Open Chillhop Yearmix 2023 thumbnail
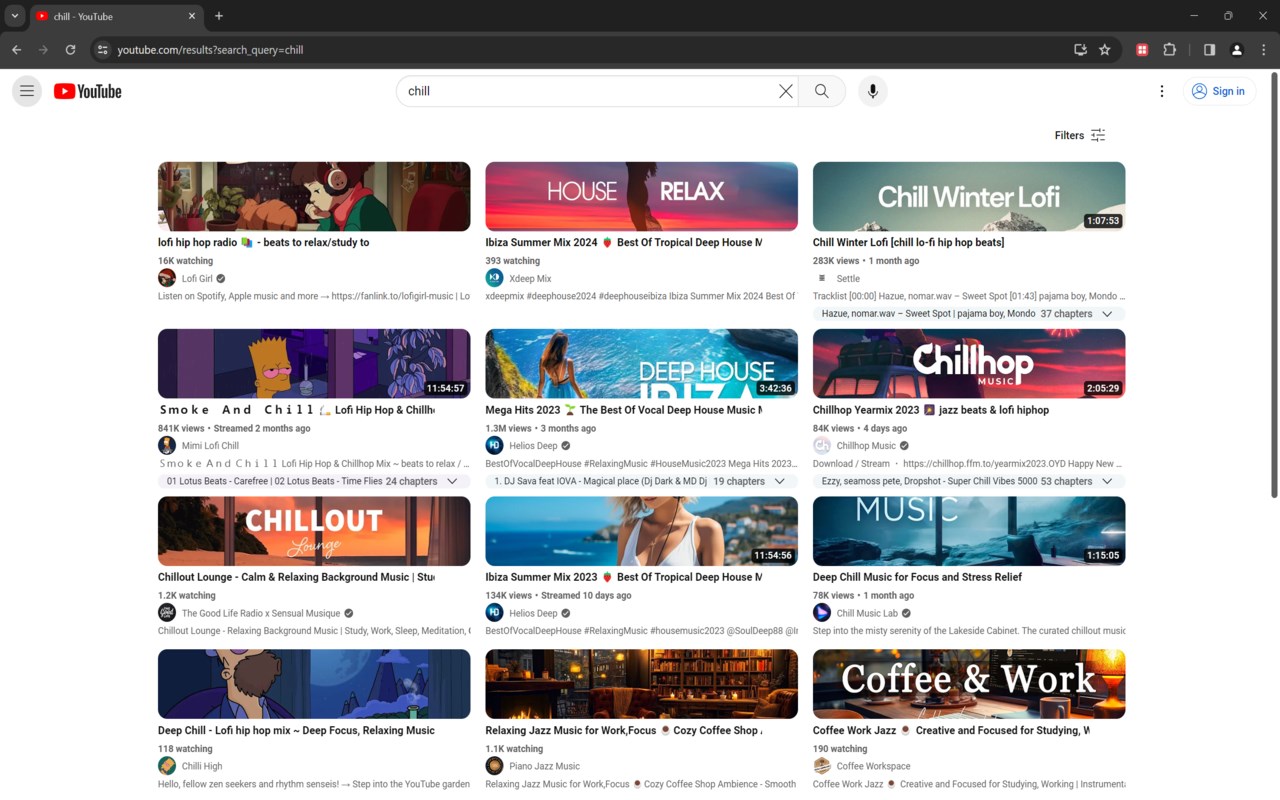 (x=969, y=363)
